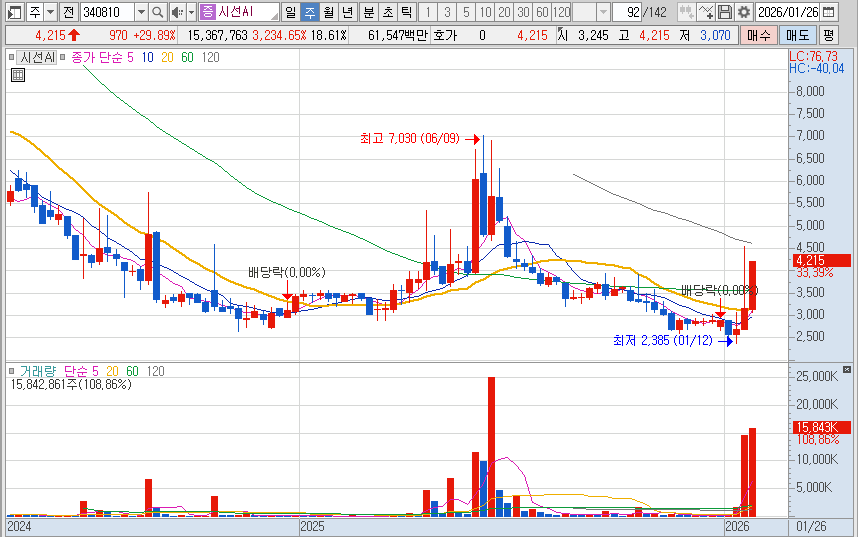Switch to the second 초 chart

(x=388, y=11)
